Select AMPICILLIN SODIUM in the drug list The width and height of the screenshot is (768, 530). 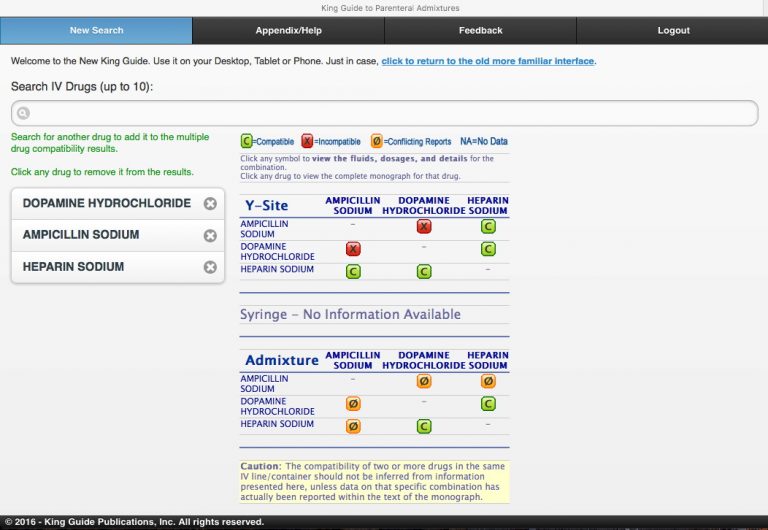81,235
